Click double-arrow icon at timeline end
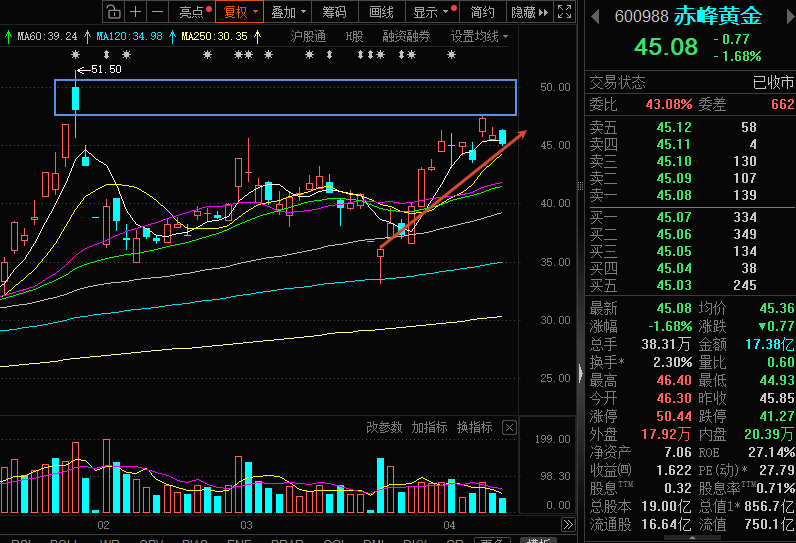796x543 pixels. tap(568, 524)
